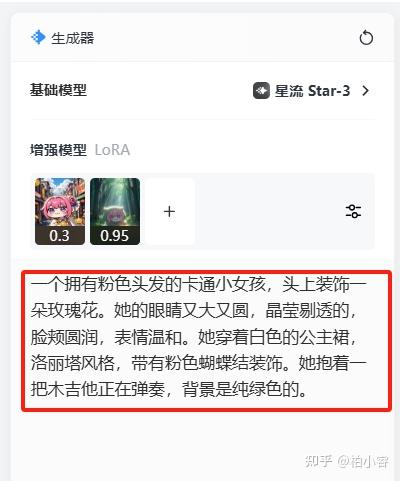Expand base model with right chevron
The image size is (400, 481).
pos(366,90)
